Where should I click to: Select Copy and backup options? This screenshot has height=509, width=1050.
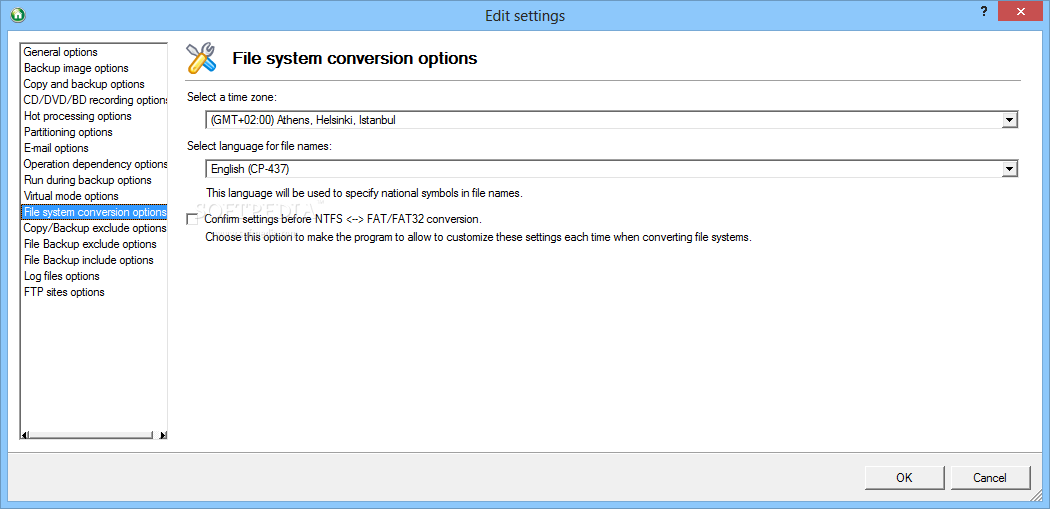click(x=94, y=84)
